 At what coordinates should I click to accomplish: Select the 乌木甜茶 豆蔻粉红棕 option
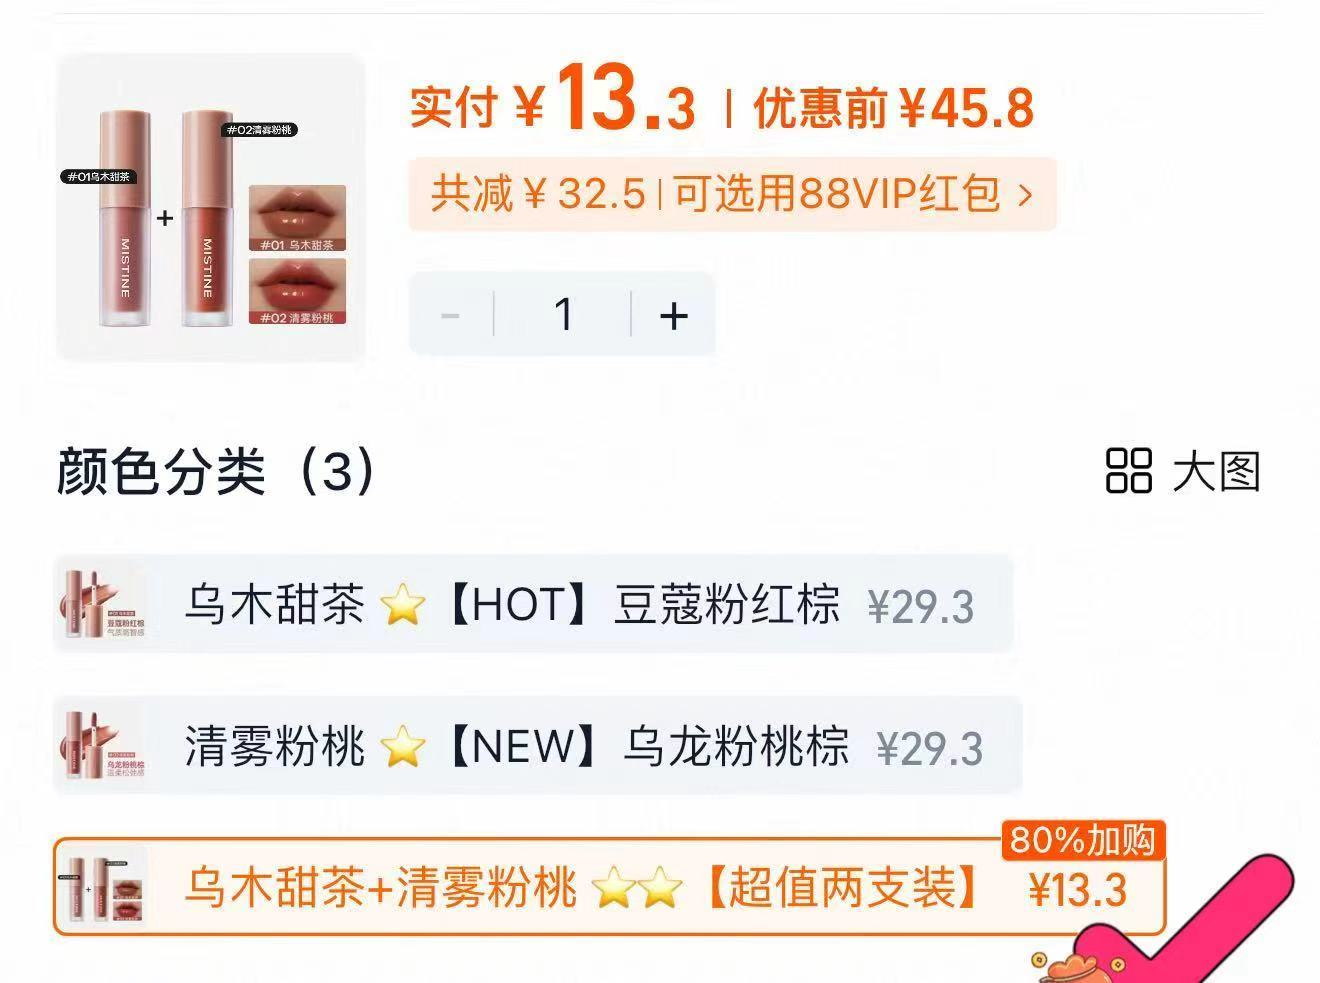point(534,604)
